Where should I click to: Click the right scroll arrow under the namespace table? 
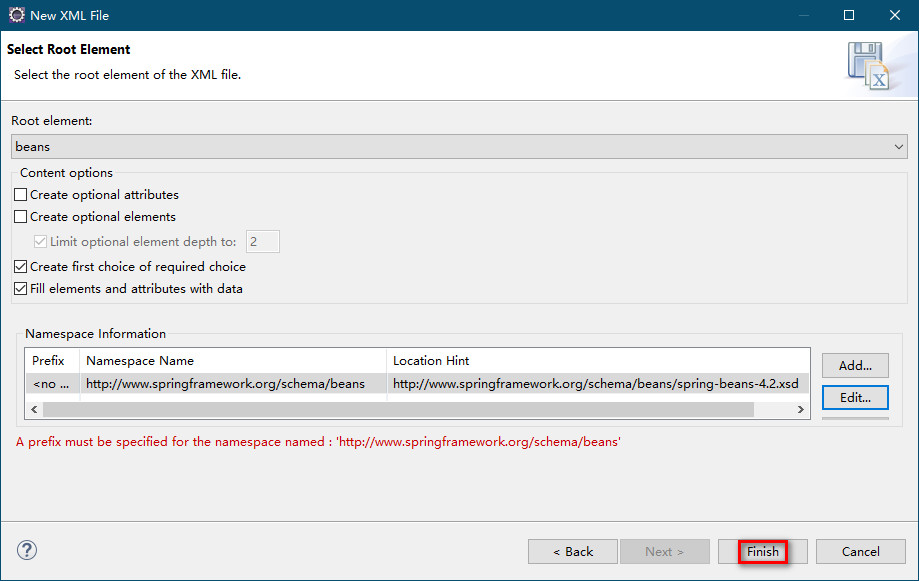pyautogui.click(x=800, y=409)
